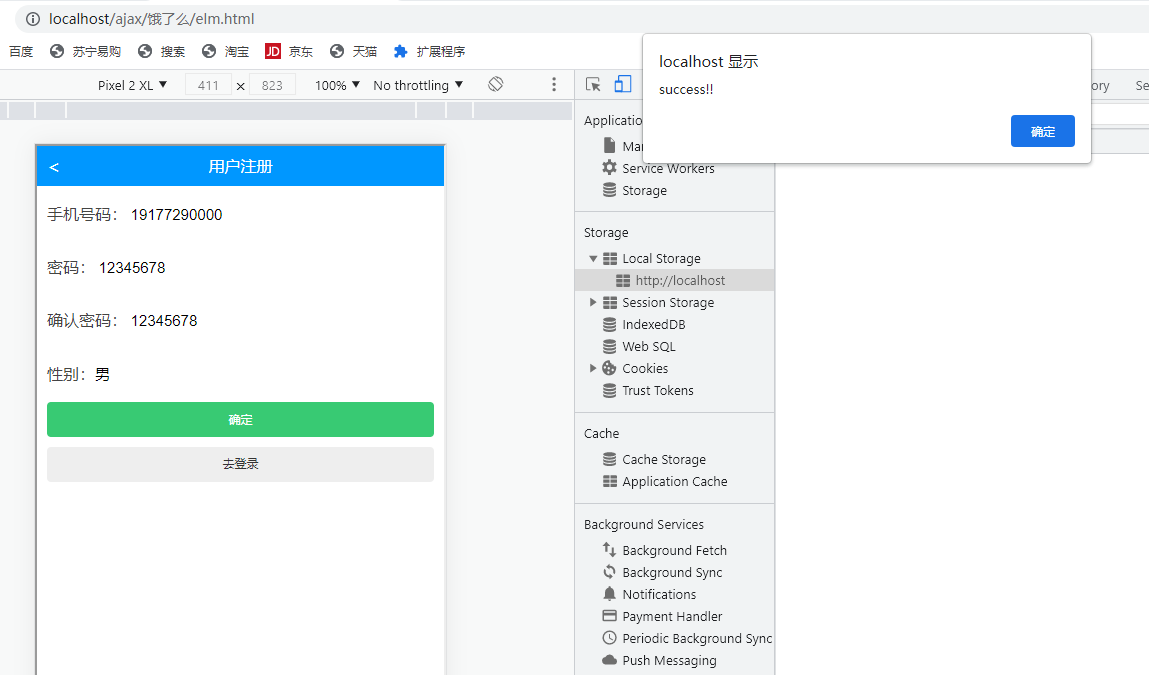1149x675 pixels.
Task: Select IndexedDB in Storage section
Action: (654, 325)
